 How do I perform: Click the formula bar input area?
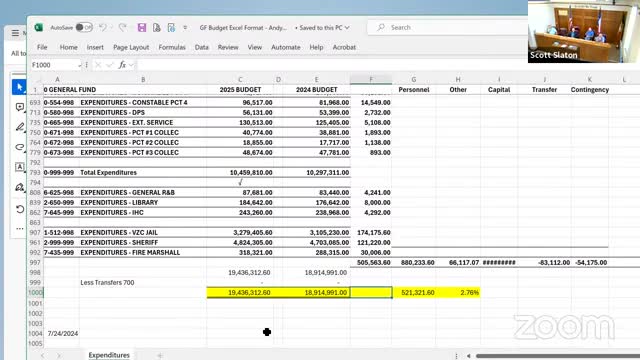(331, 65)
